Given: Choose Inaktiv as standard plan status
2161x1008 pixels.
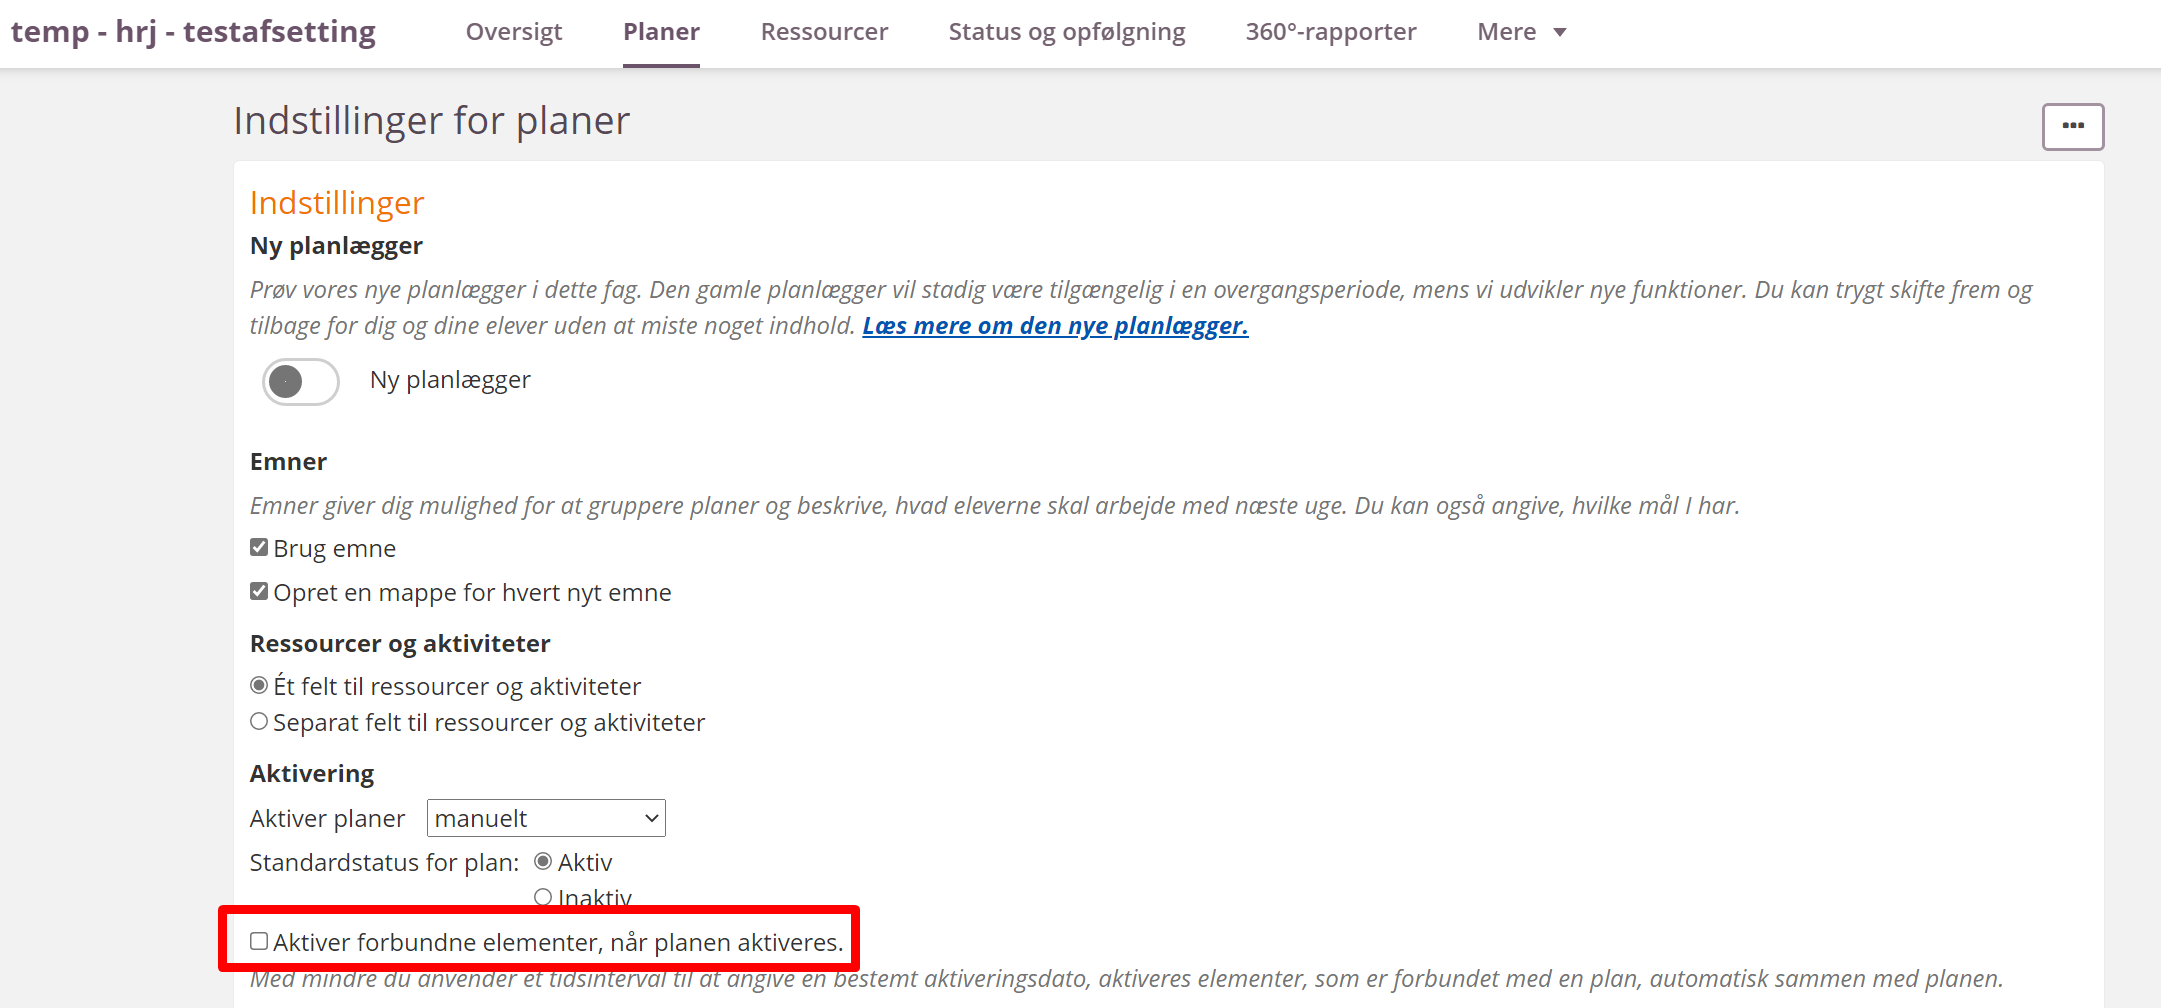Looking at the screenshot, I should click(543, 897).
